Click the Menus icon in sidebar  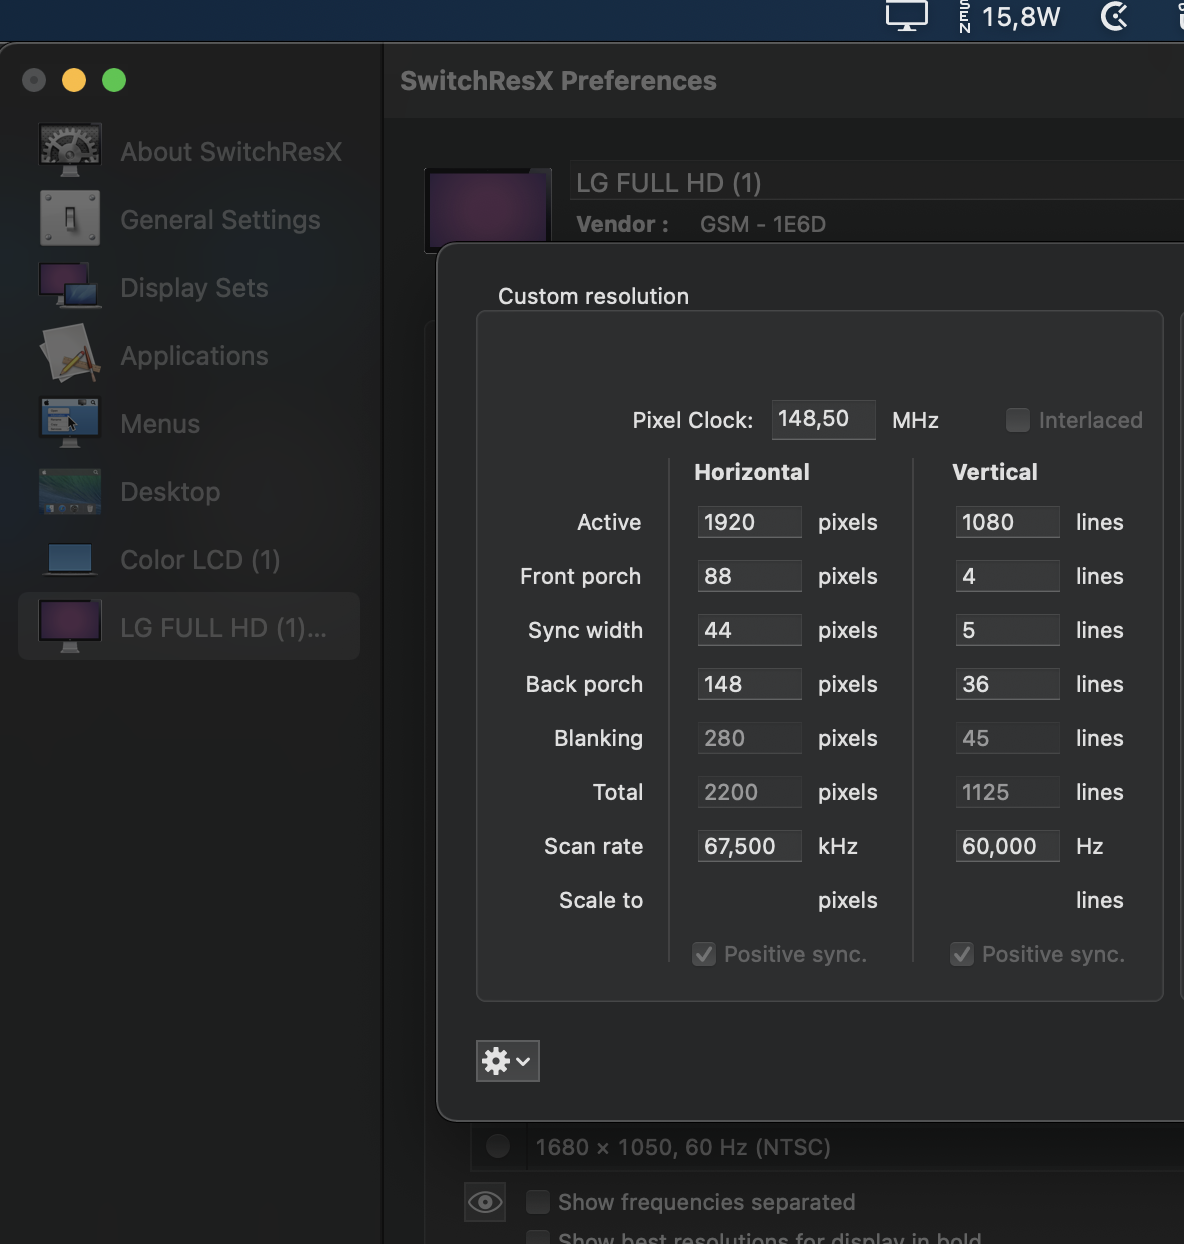(70, 422)
